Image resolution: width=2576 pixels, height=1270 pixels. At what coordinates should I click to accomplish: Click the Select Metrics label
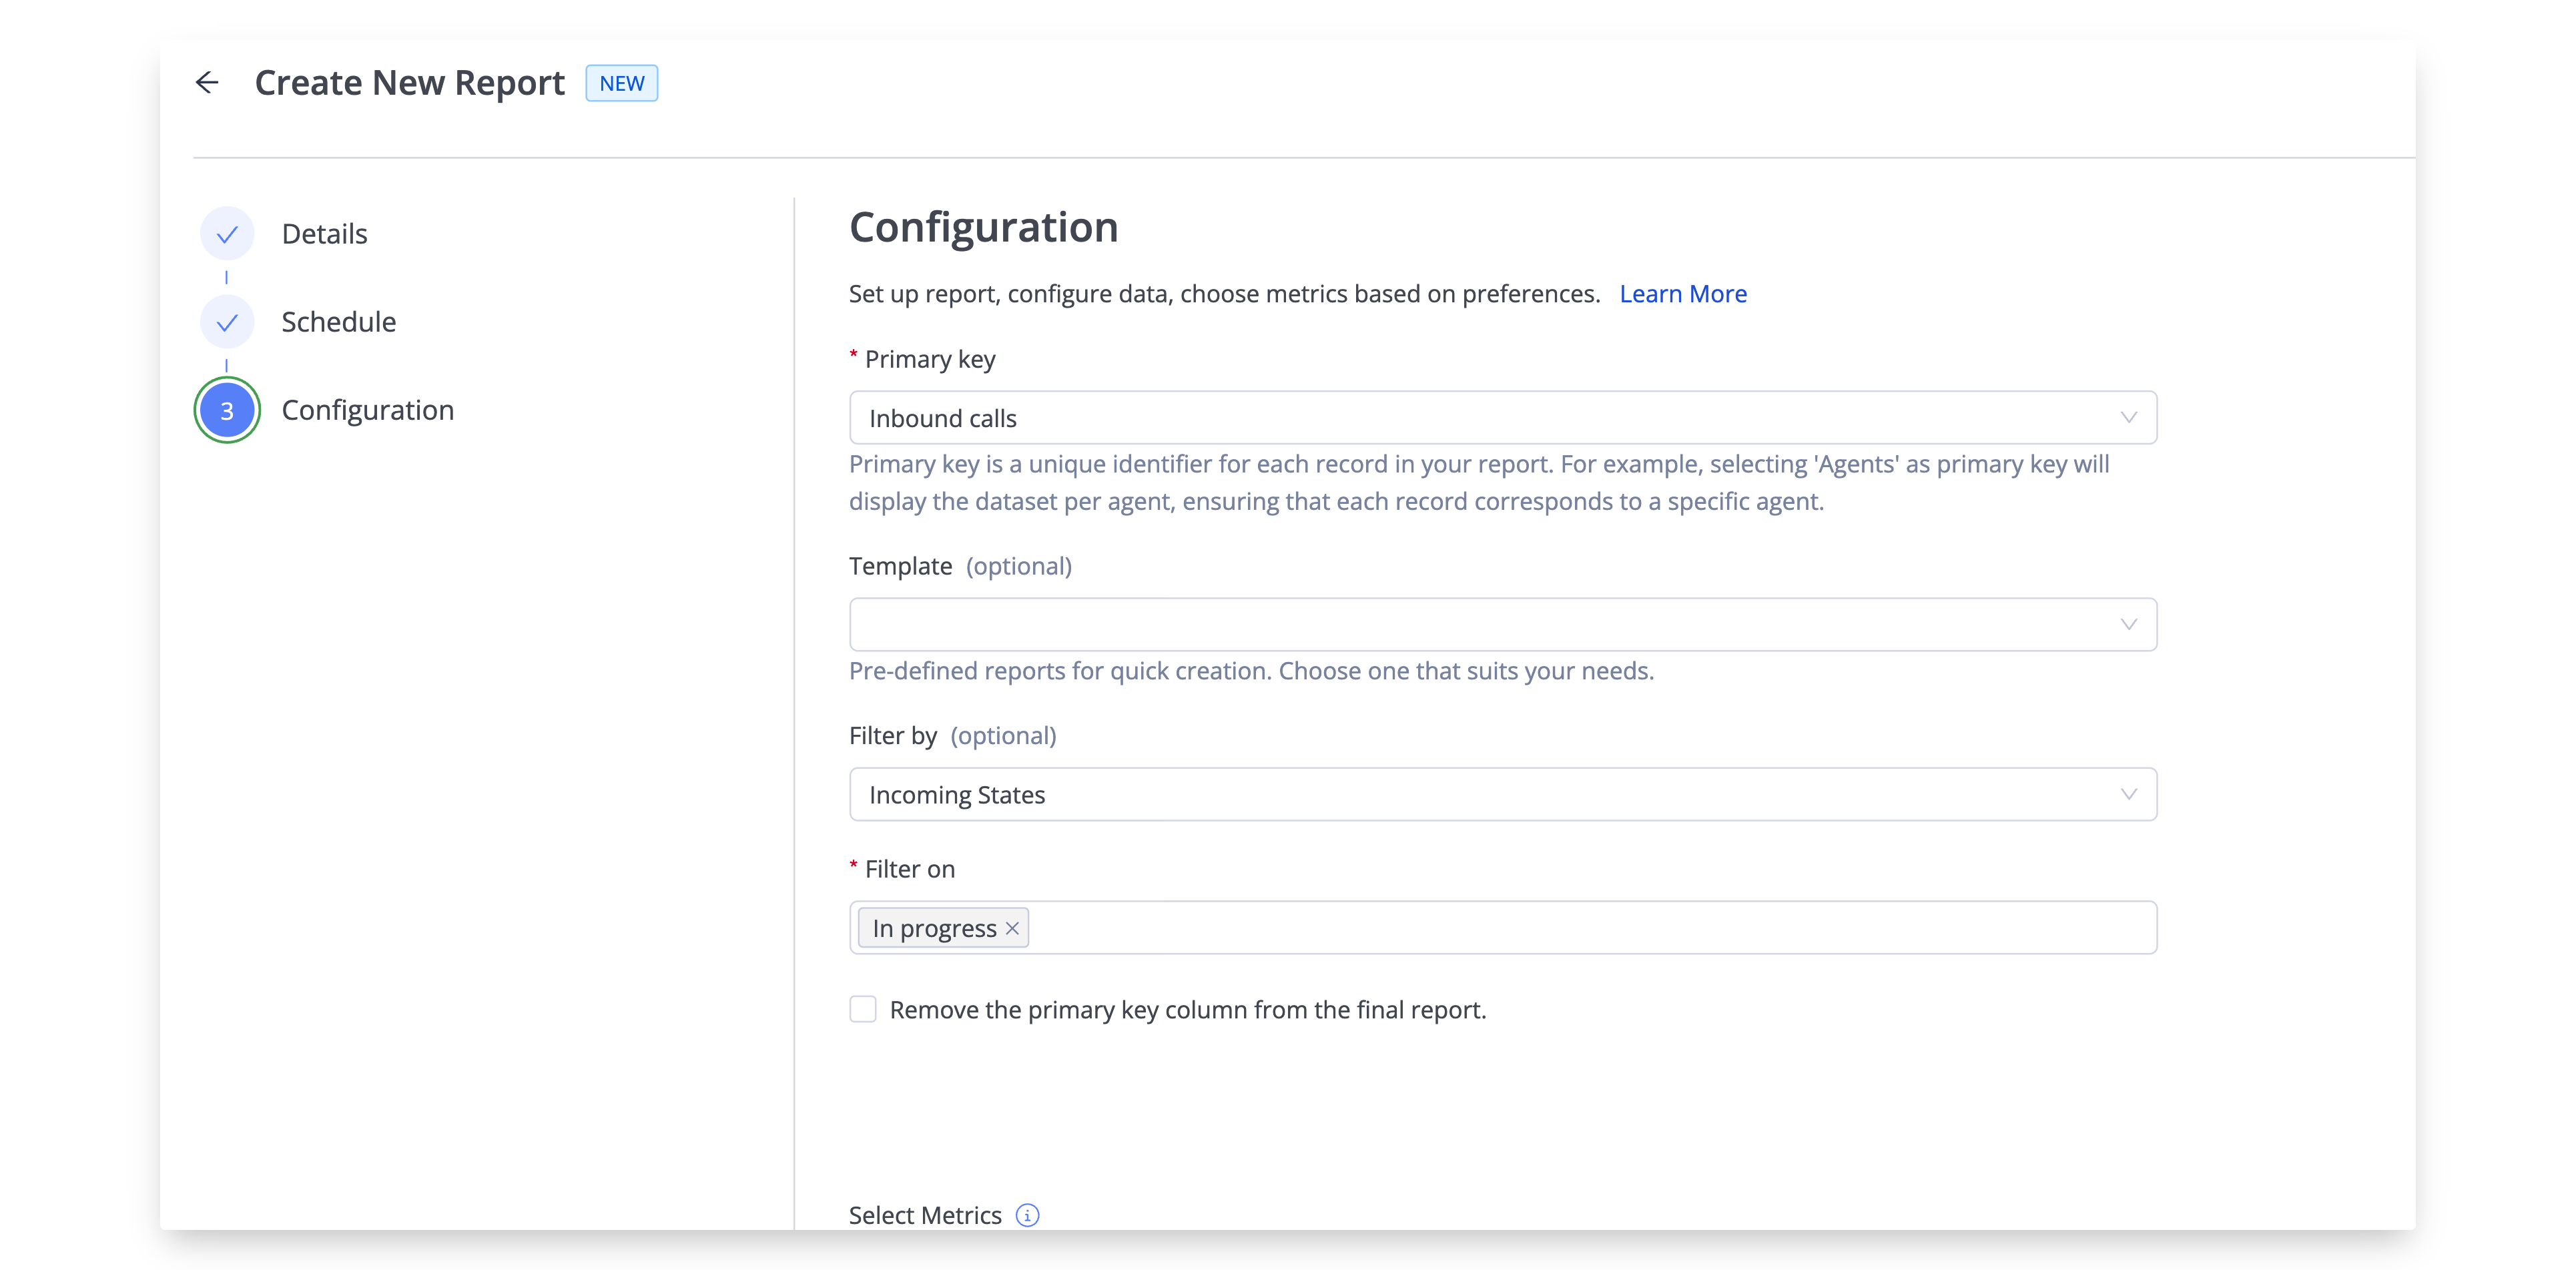pos(925,1215)
